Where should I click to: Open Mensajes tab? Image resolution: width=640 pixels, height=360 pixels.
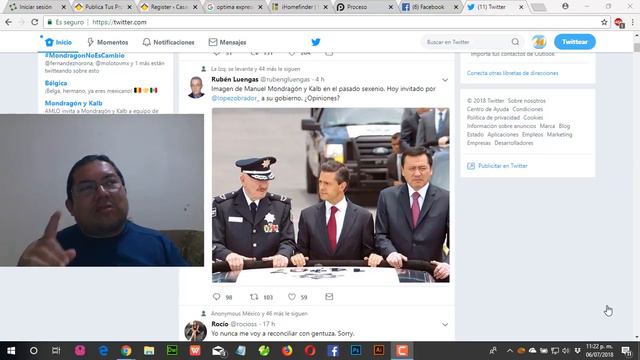[x=227, y=42]
